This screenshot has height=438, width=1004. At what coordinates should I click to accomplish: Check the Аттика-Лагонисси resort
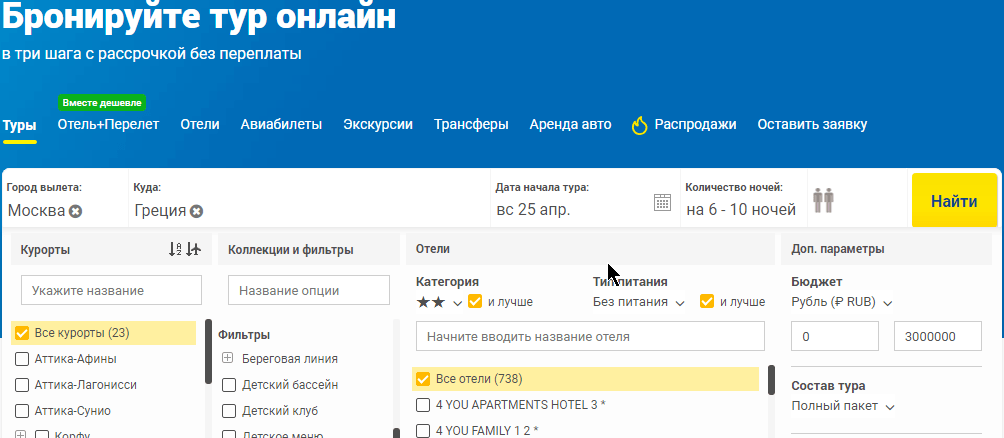tap(22, 385)
